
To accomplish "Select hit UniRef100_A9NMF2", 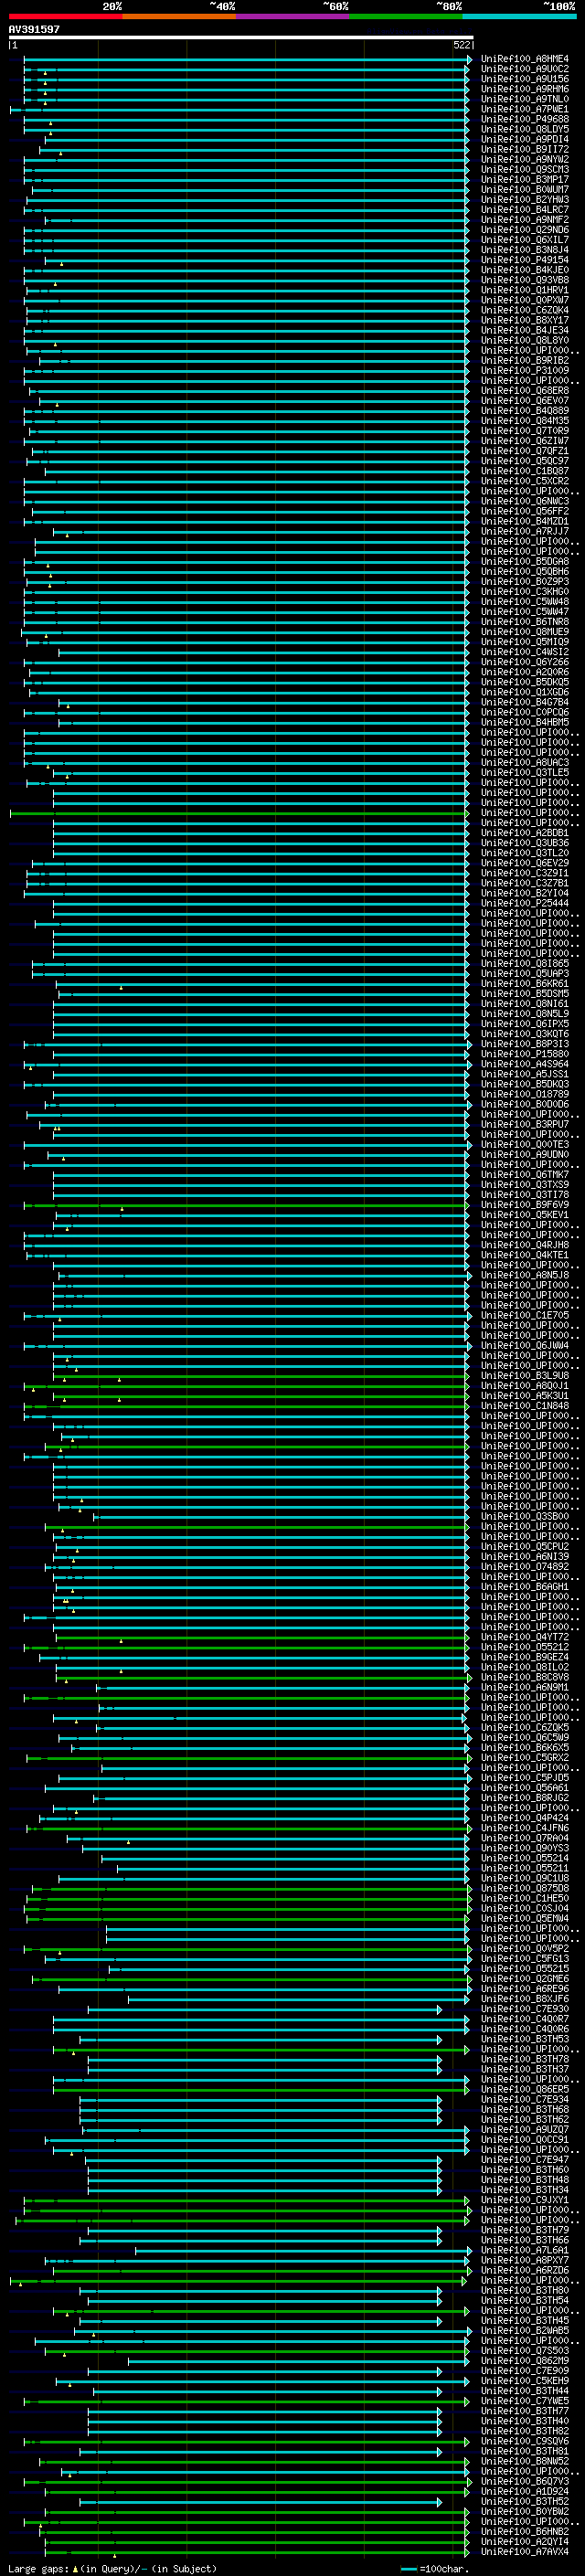I will [x=525, y=219].
